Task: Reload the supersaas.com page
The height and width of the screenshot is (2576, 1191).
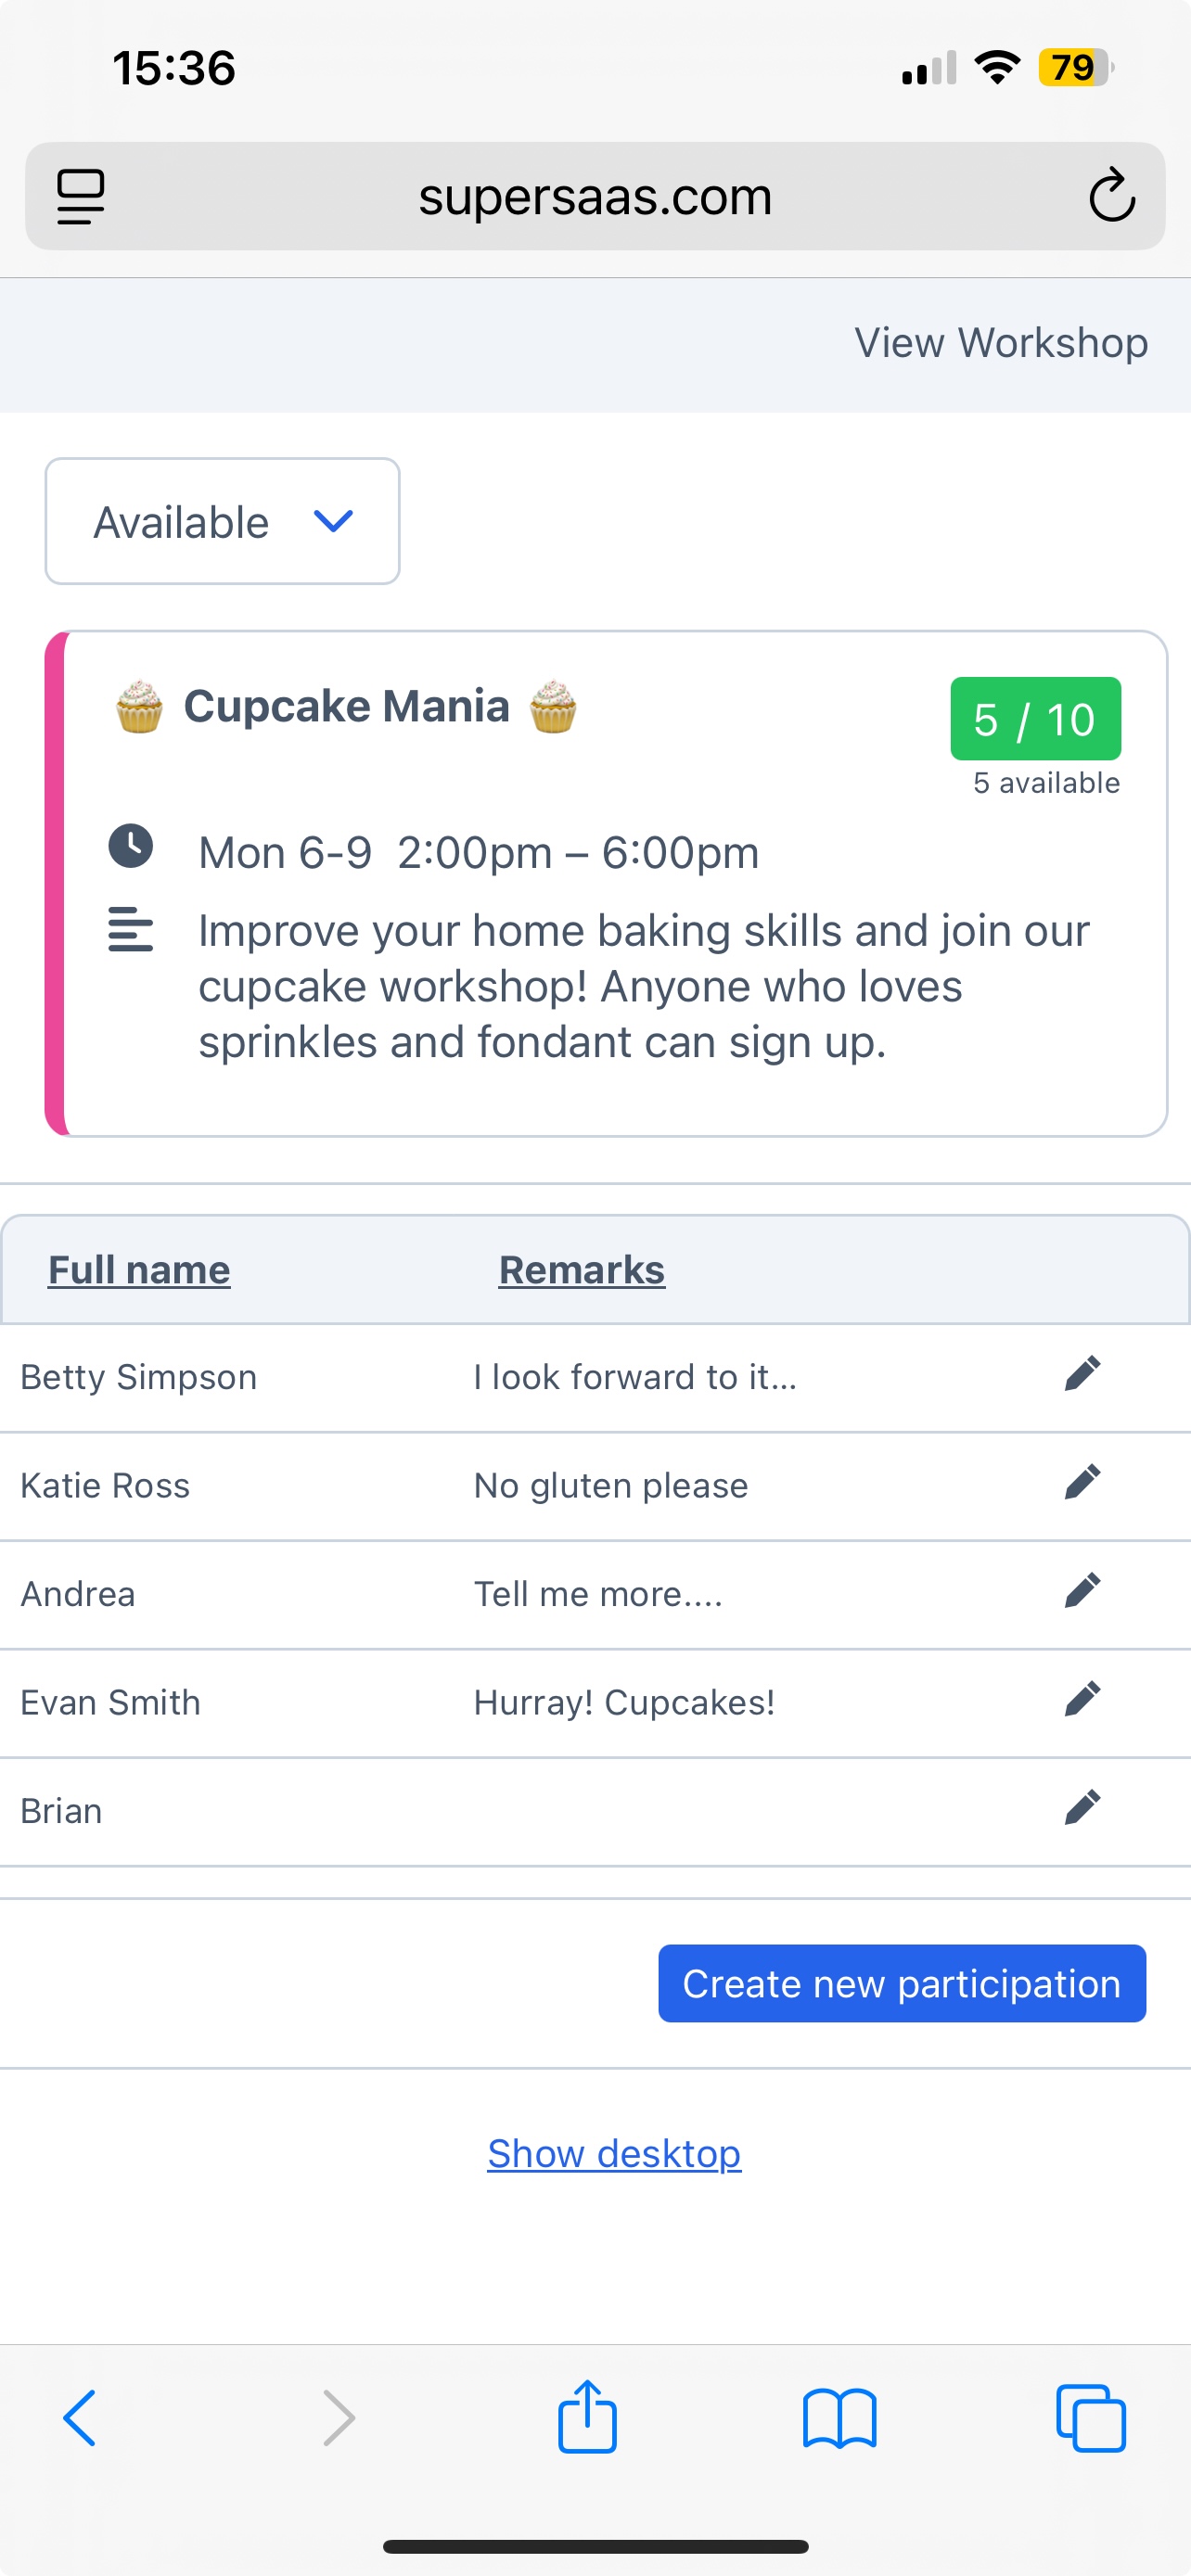Action: tap(1112, 196)
